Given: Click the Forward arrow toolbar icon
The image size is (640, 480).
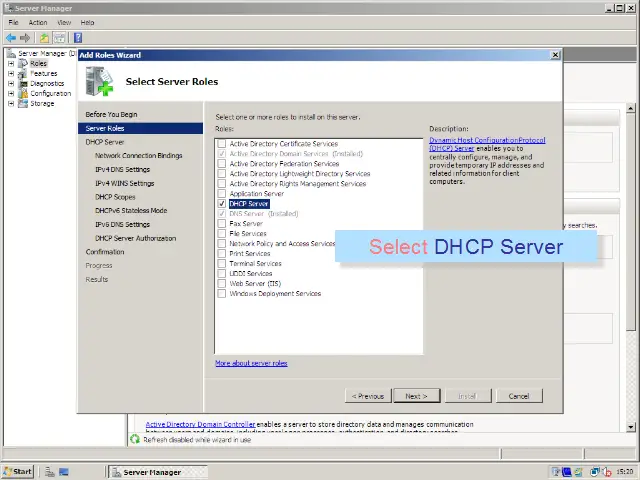Looking at the screenshot, I should pyautogui.click(x=25, y=38).
